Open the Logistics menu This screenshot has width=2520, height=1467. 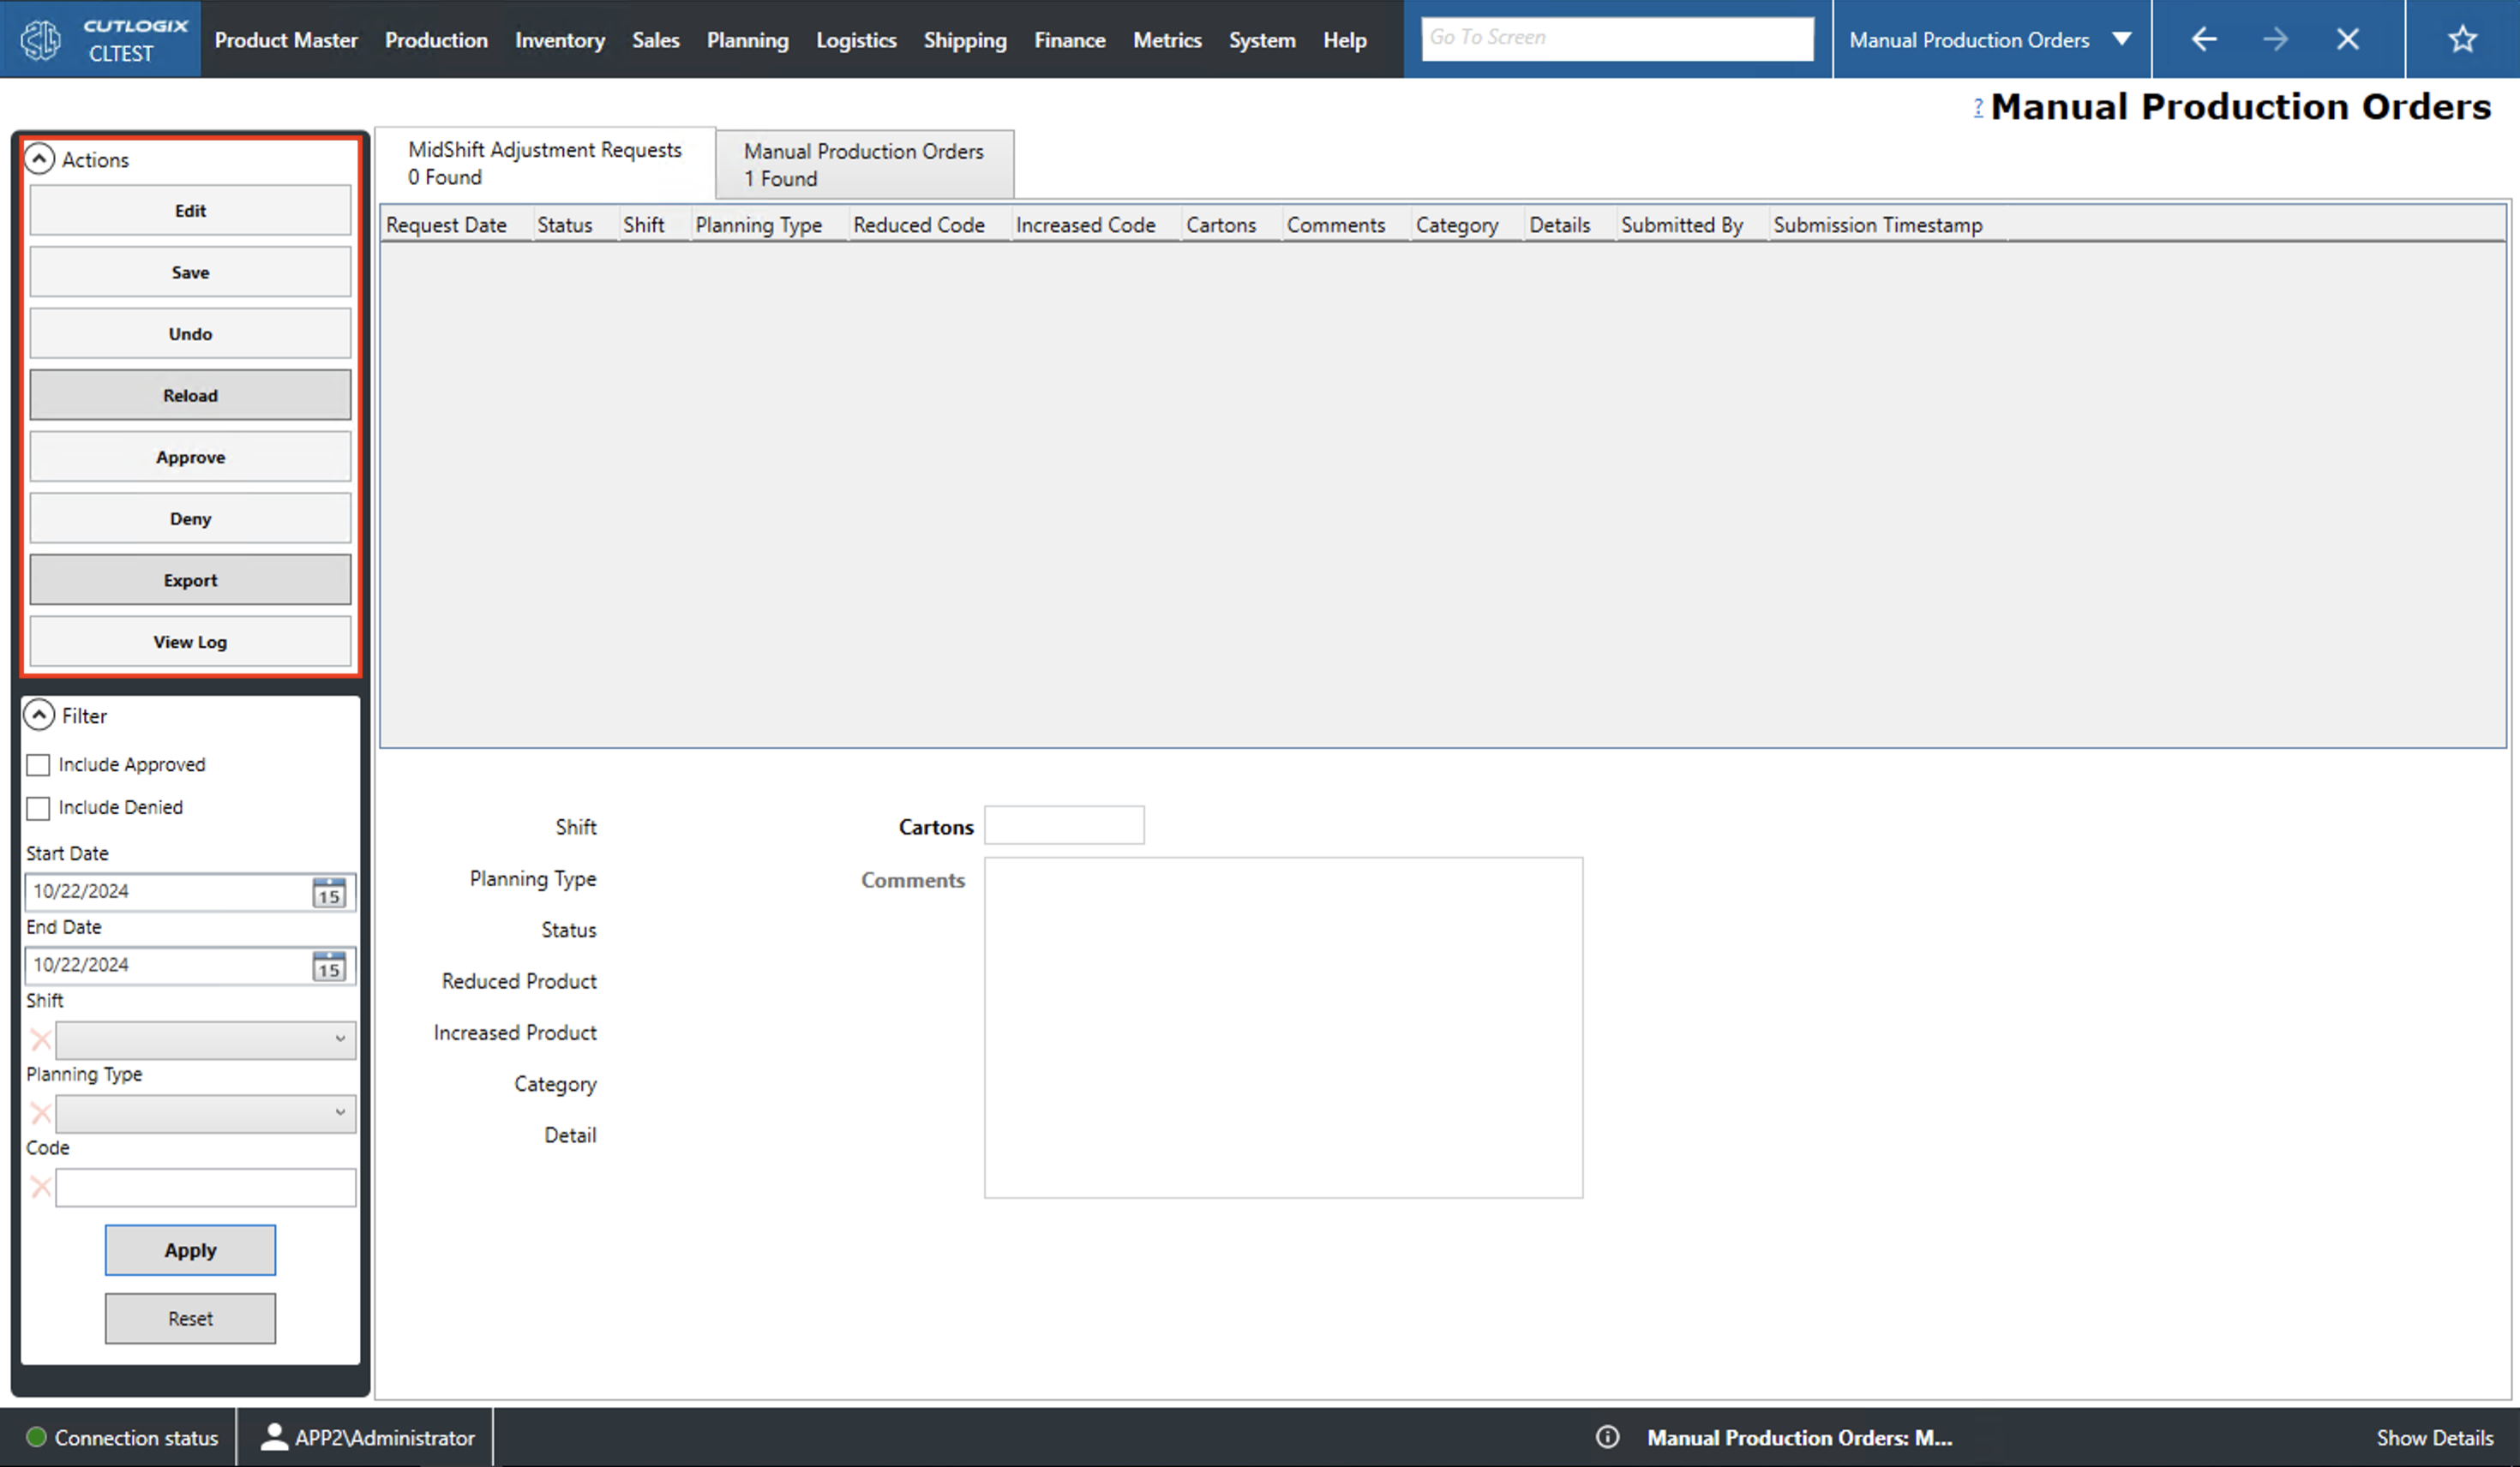[856, 39]
